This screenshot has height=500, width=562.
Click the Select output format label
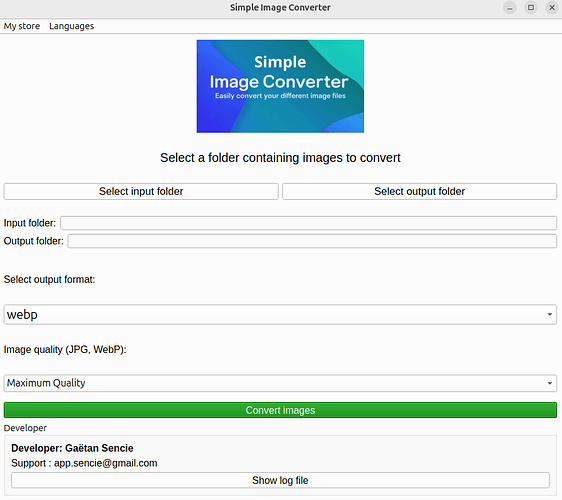[x=49, y=279]
